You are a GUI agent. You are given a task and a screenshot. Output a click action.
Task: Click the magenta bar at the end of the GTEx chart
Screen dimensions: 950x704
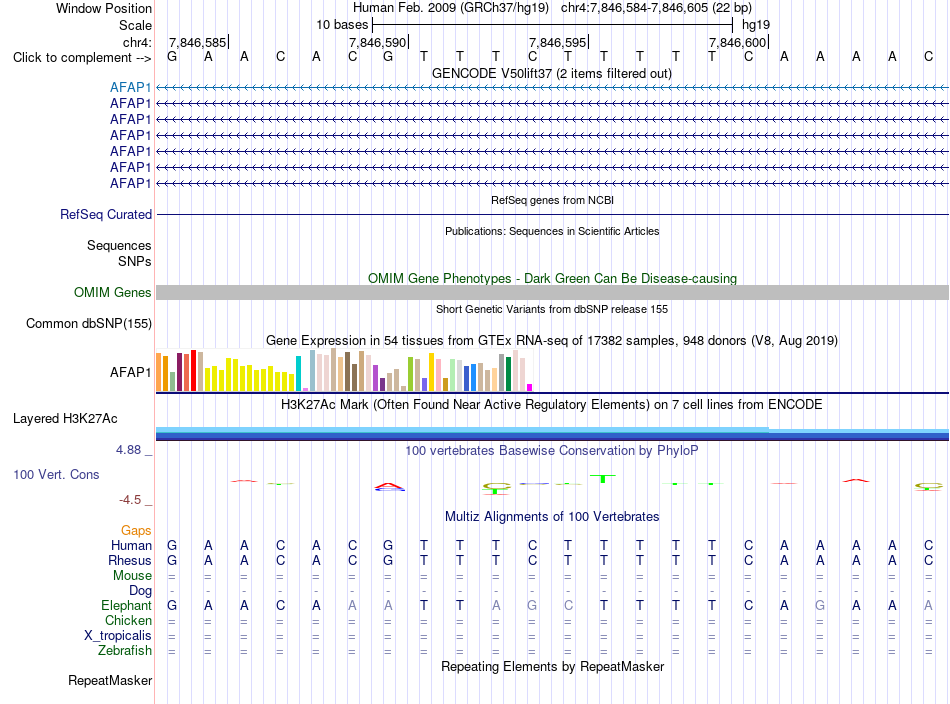coord(530,387)
